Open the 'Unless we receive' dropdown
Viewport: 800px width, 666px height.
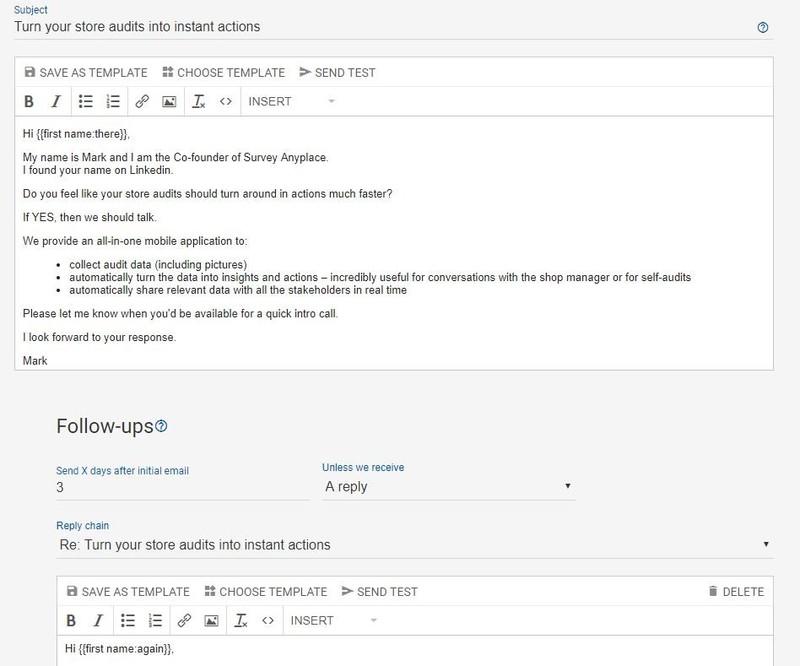click(447, 487)
